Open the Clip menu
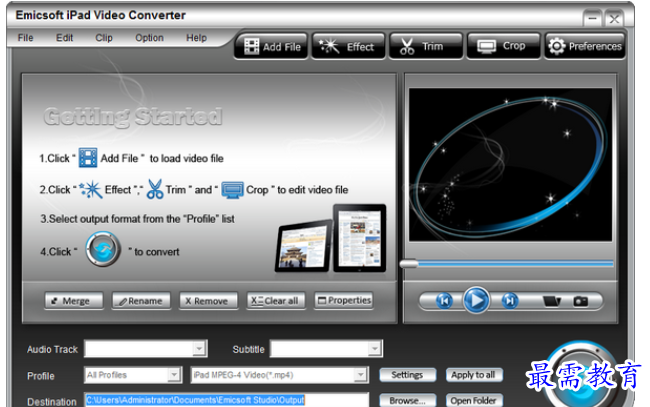650x407 pixels. click(104, 38)
